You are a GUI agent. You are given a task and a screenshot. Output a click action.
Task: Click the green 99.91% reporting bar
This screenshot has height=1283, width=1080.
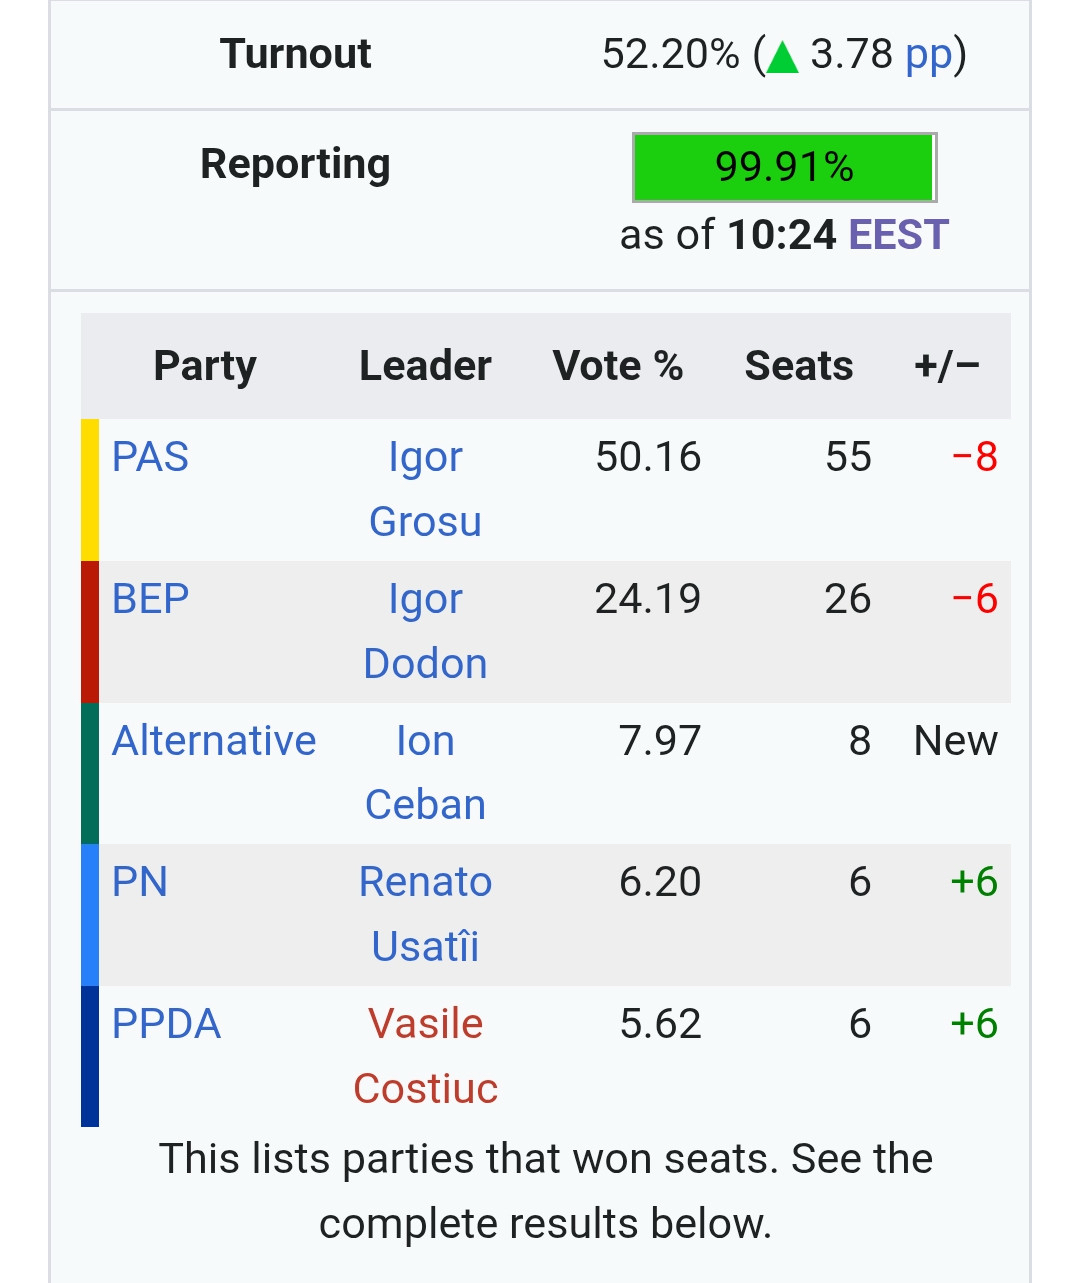(x=784, y=167)
